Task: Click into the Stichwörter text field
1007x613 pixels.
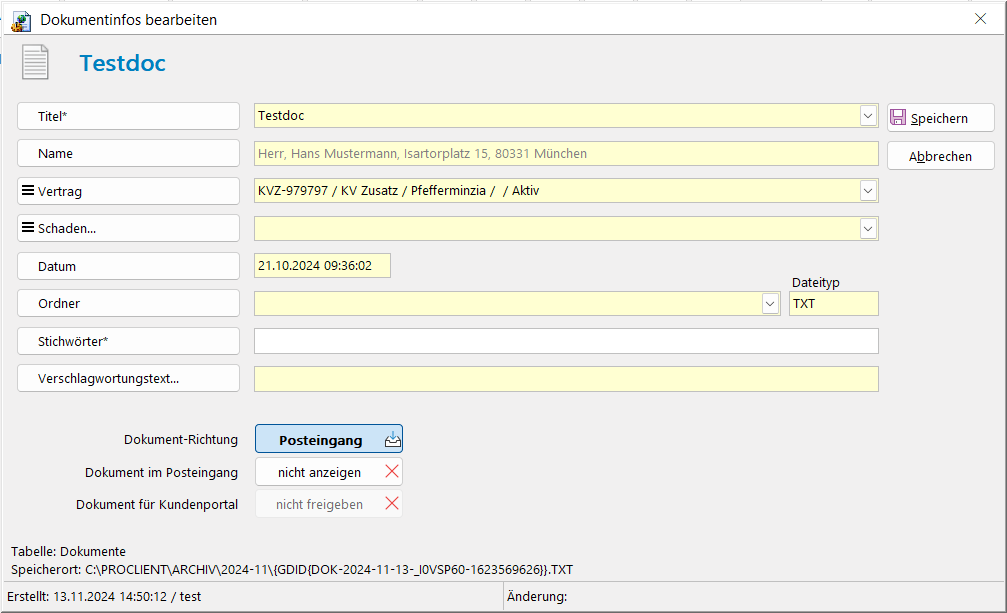Action: [x=566, y=341]
